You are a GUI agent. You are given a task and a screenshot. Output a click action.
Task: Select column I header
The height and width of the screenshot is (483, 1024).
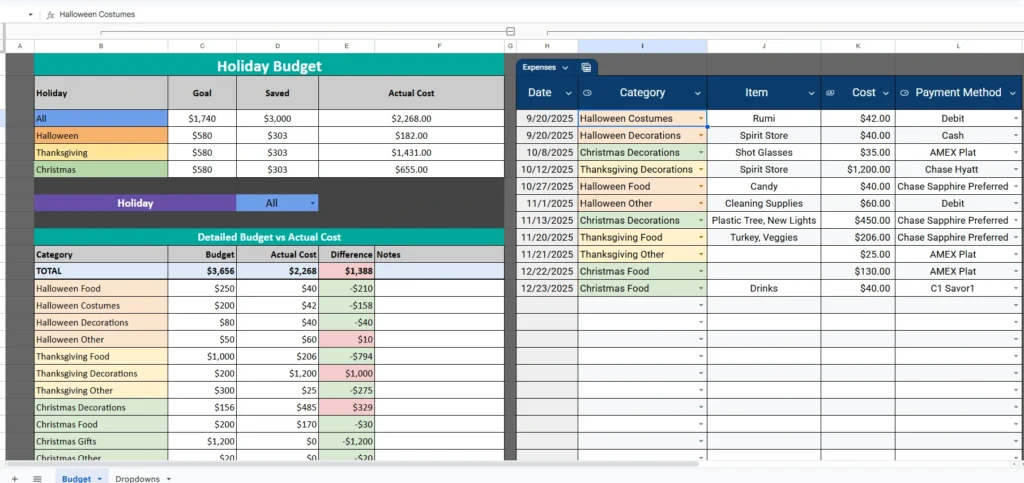(x=642, y=46)
